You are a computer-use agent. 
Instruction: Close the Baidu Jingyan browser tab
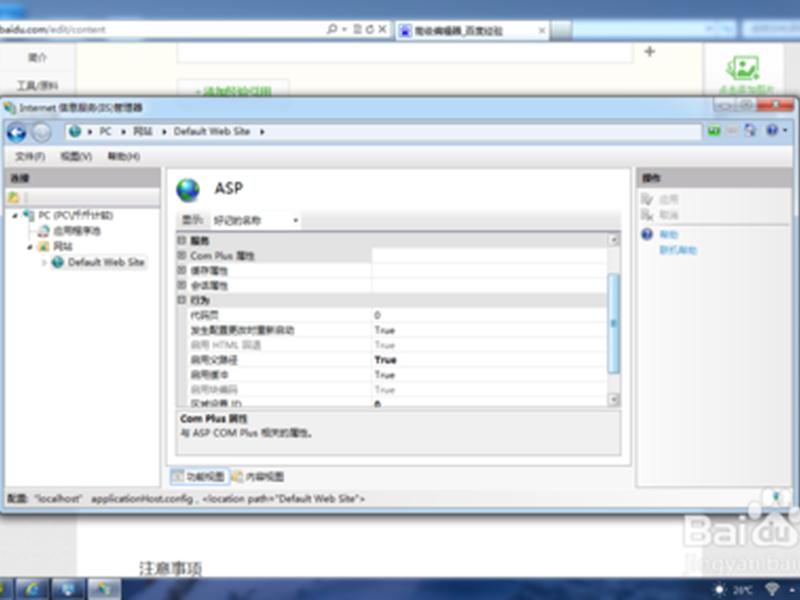click(542, 31)
